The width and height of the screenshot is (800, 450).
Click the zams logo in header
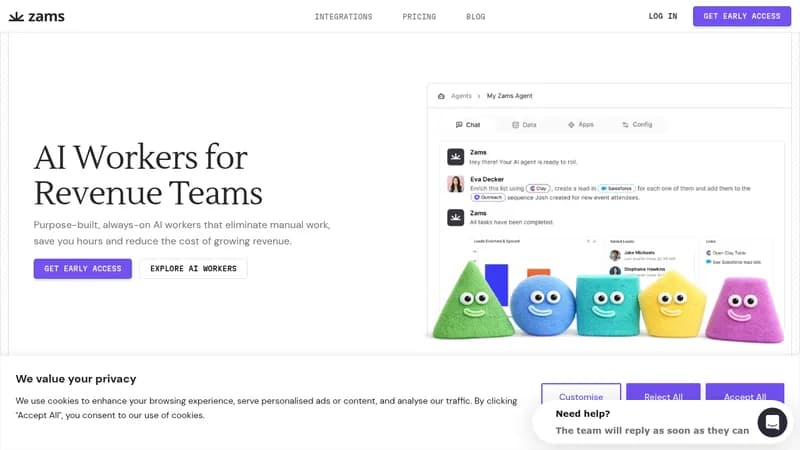[x=37, y=17]
